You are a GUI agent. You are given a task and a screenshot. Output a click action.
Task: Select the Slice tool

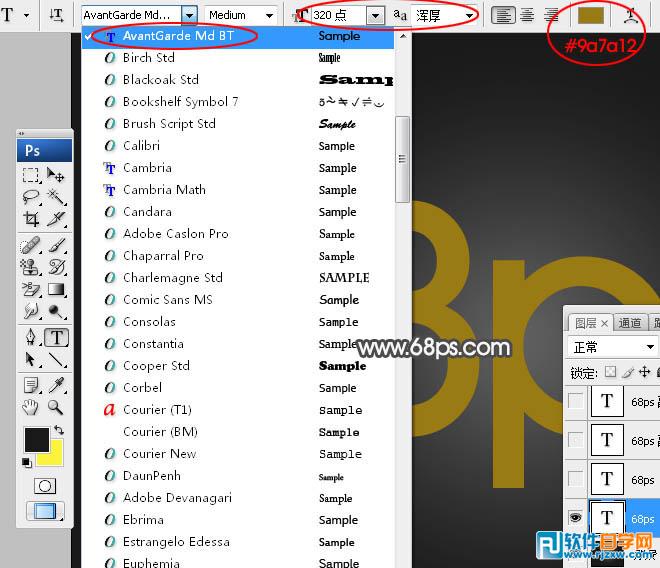click(56, 219)
